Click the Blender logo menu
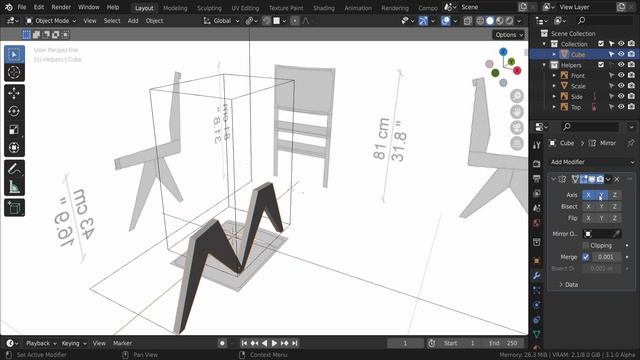 pos(9,7)
